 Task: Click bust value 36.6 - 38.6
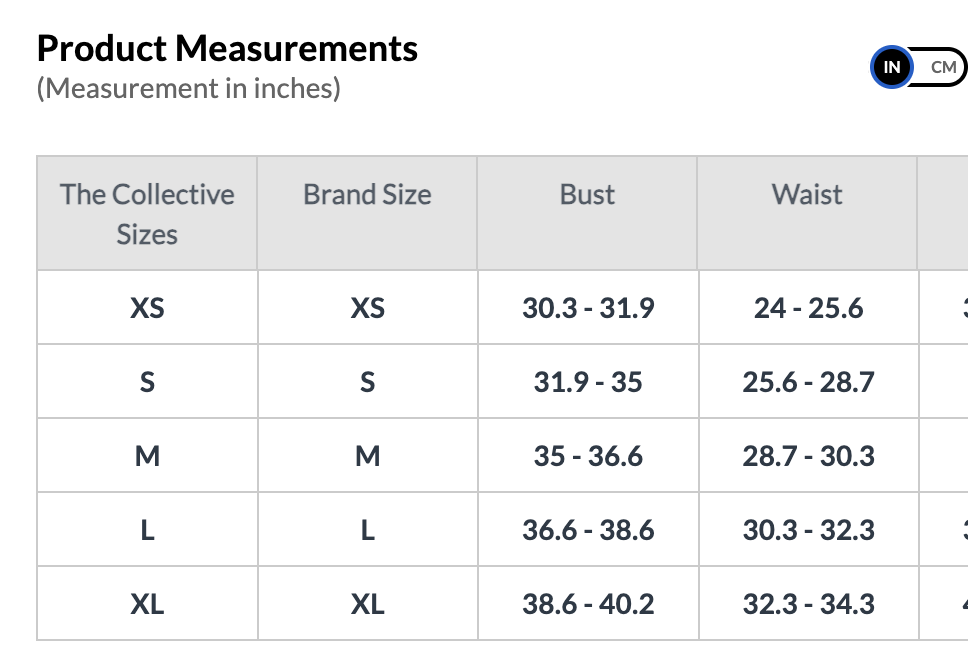[588, 530]
